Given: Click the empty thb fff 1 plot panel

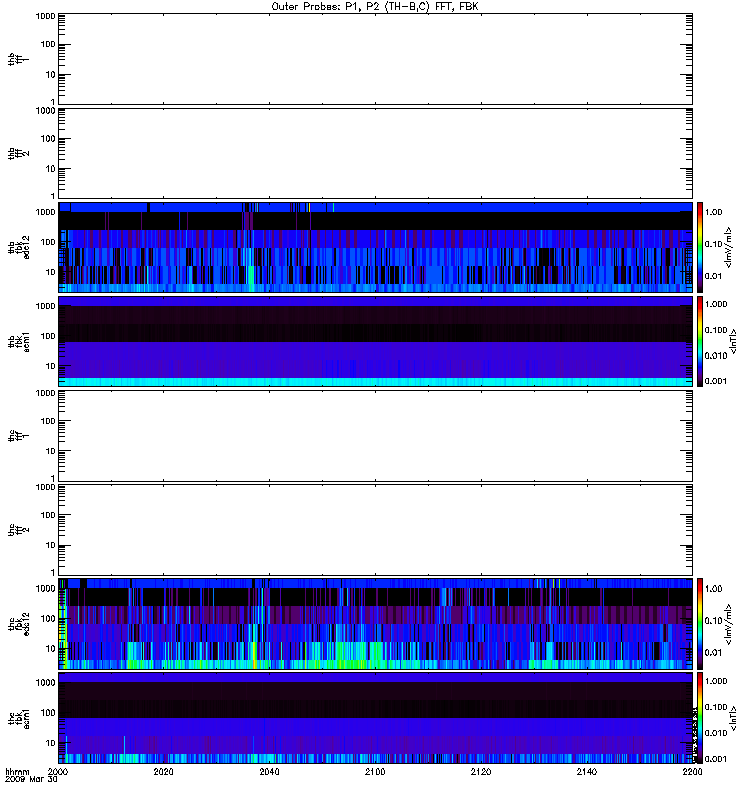Looking at the screenshot, I should [376, 59].
